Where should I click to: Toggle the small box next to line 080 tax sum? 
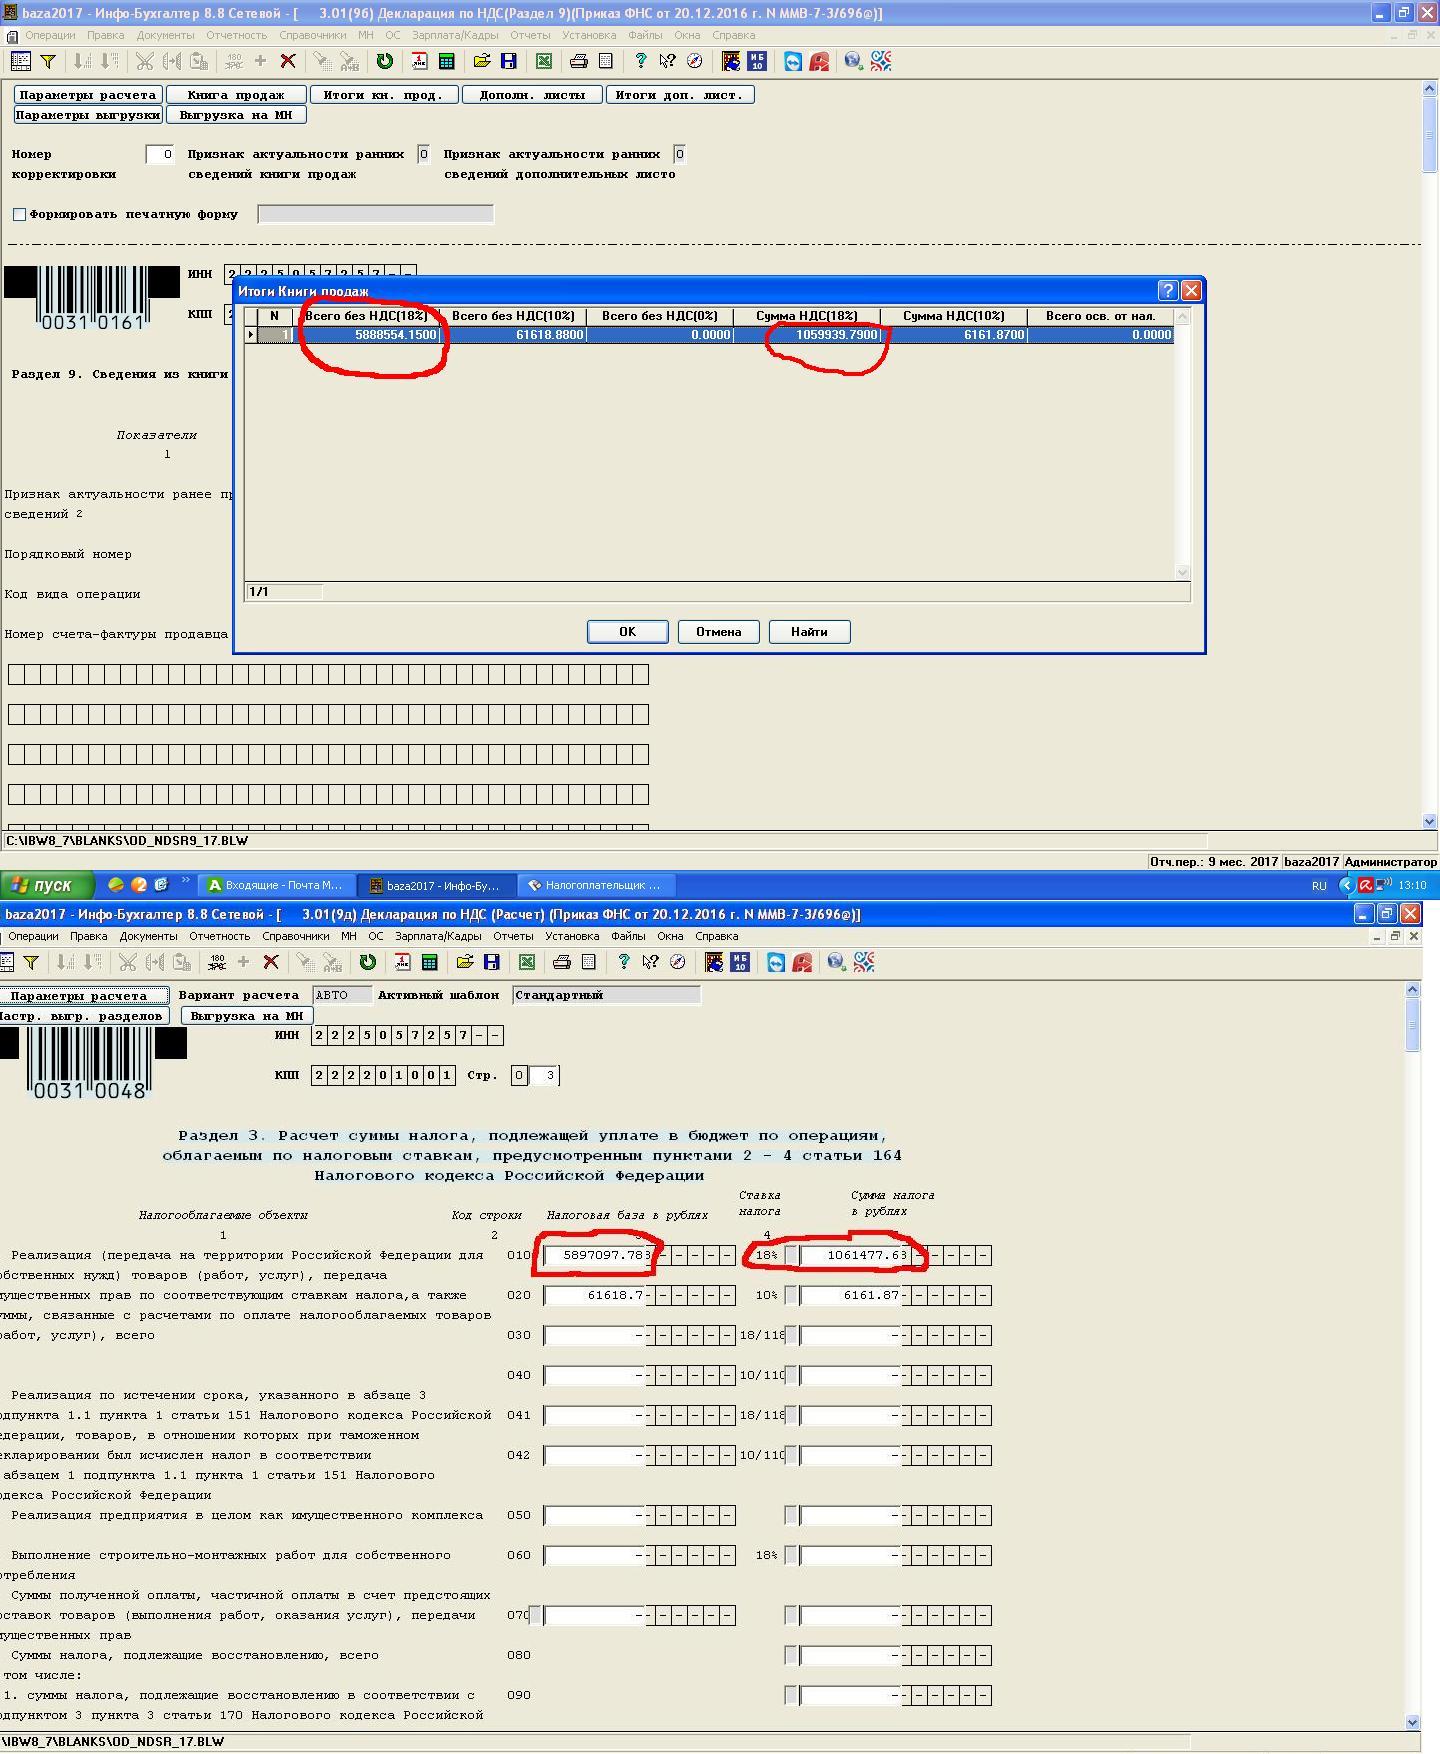[x=791, y=1655]
